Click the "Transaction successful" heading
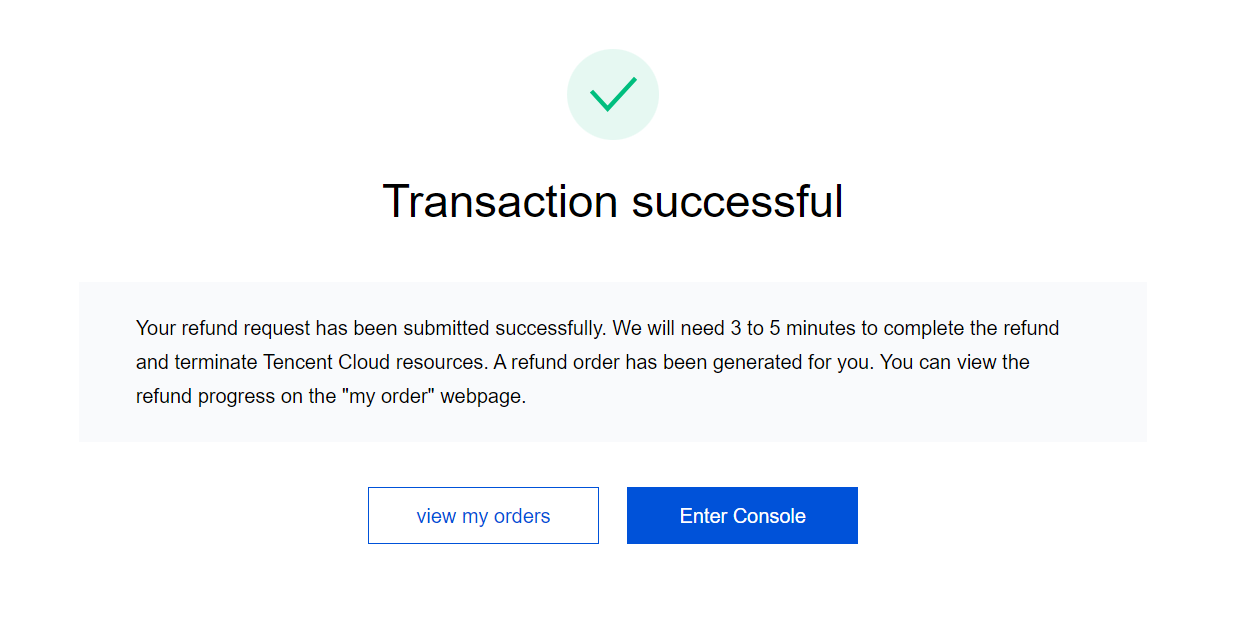Viewport: 1236px width, 619px height. [x=612, y=201]
